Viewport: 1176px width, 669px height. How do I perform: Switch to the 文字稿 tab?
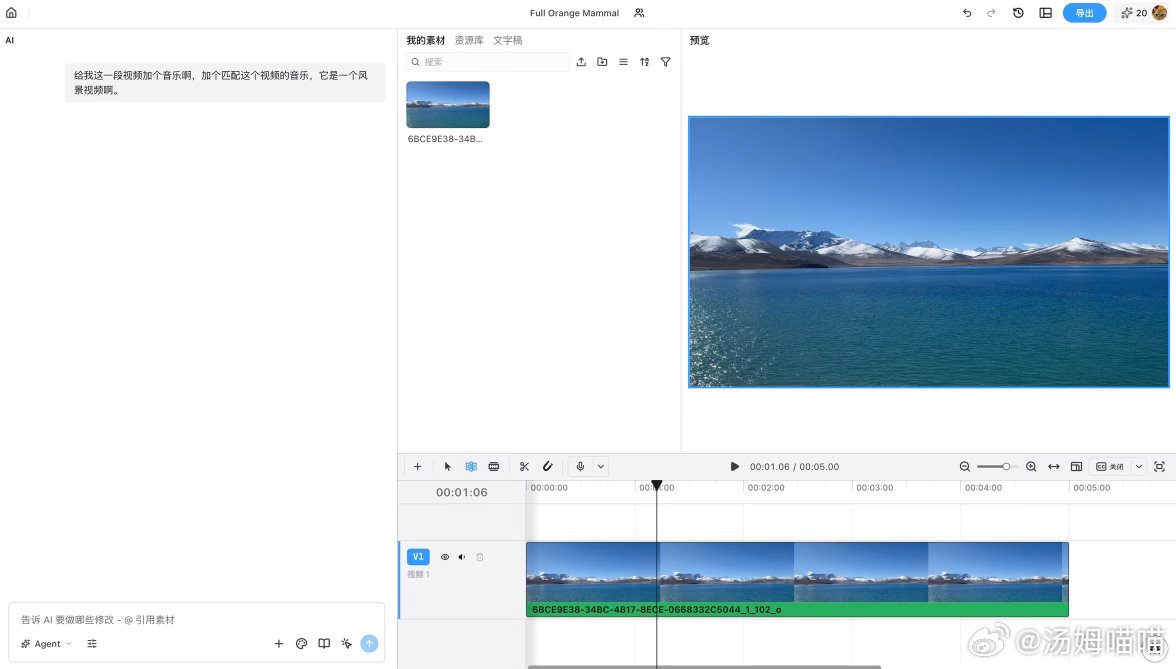point(508,40)
